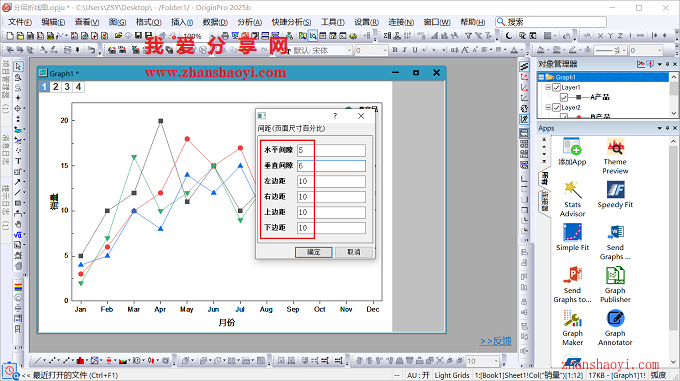Image resolution: width=680 pixels, height=381 pixels.
Task: Click the 左边距 input field
Action: [331, 181]
